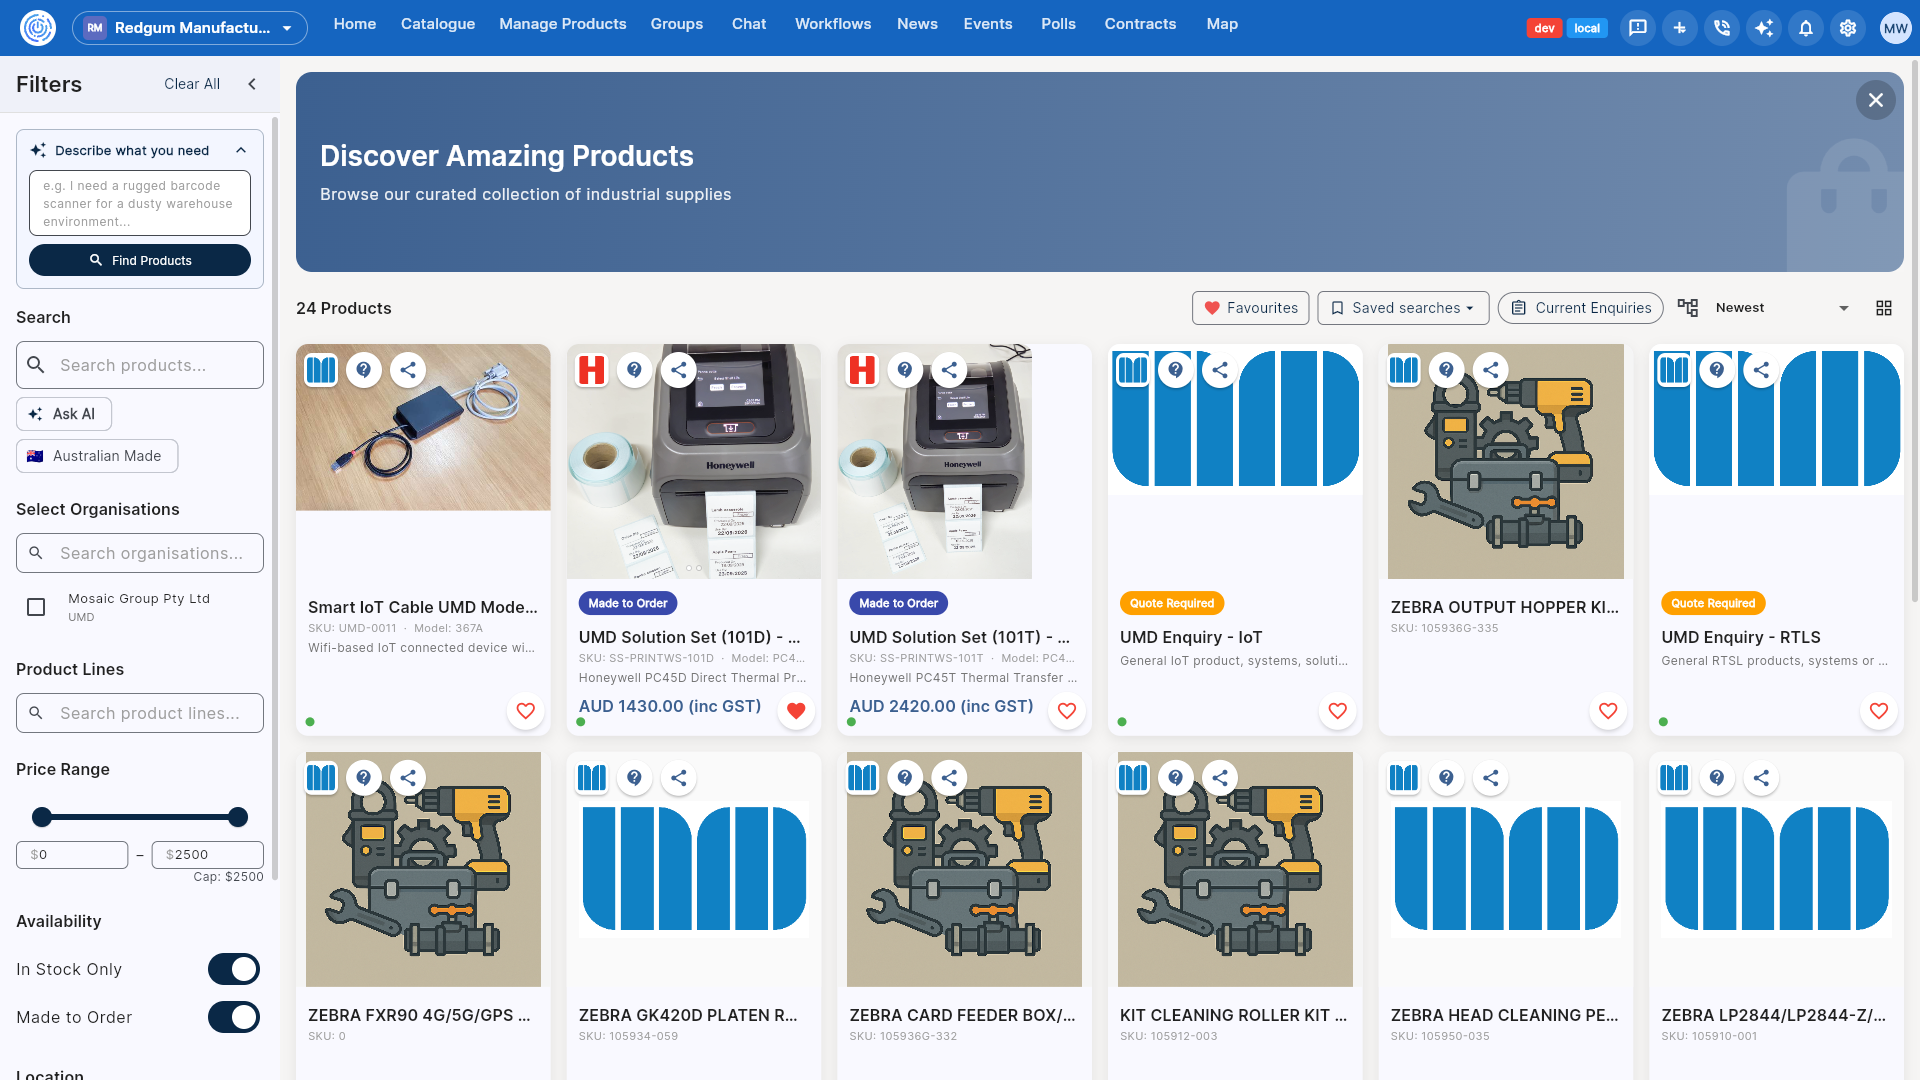Tick the Mosaic Group Pty Ltd checkbox
This screenshot has height=1080, width=1920.
(x=36, y=607)
